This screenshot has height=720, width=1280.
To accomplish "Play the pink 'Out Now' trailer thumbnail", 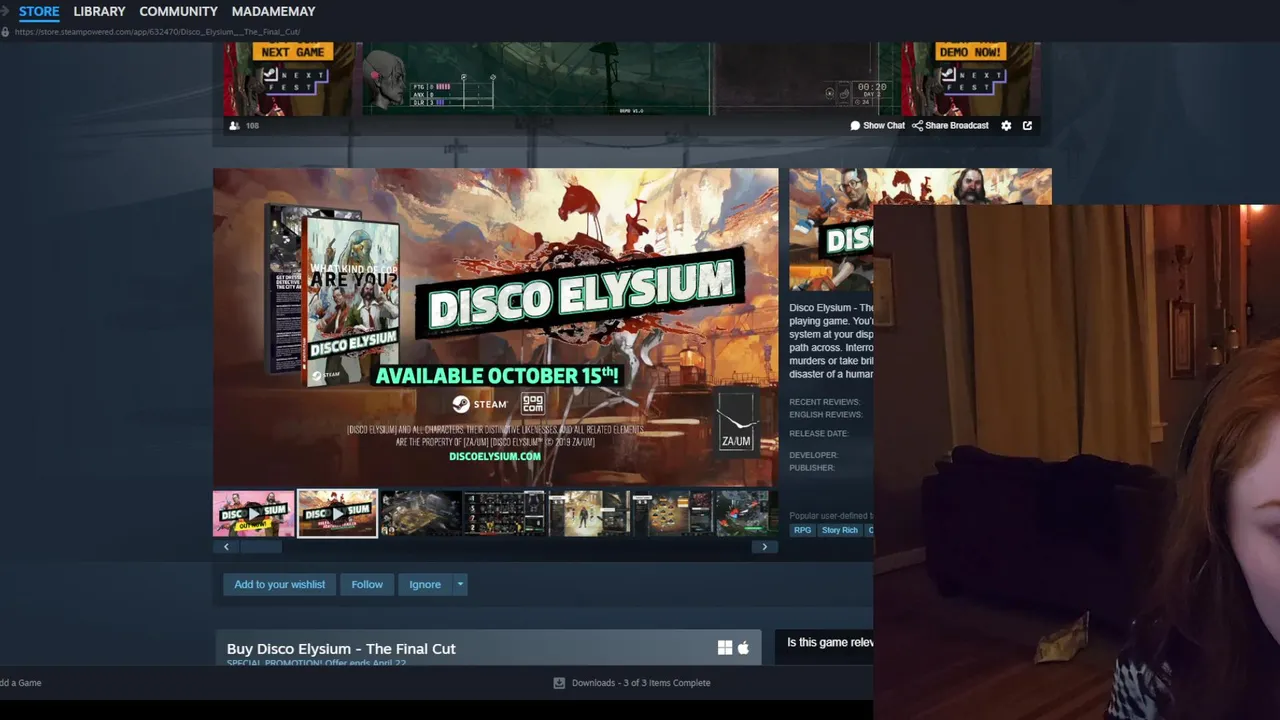I will (254, 513).
